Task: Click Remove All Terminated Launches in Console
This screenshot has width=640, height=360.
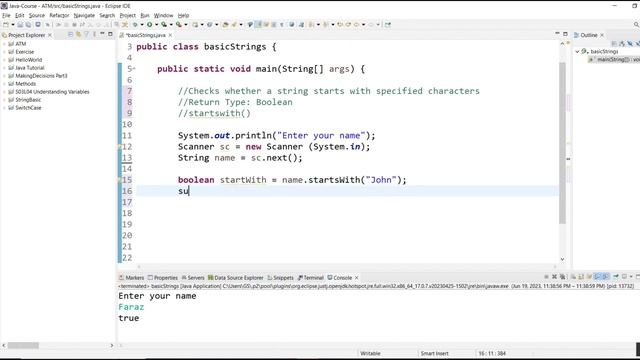Action: tap(563, 277)
